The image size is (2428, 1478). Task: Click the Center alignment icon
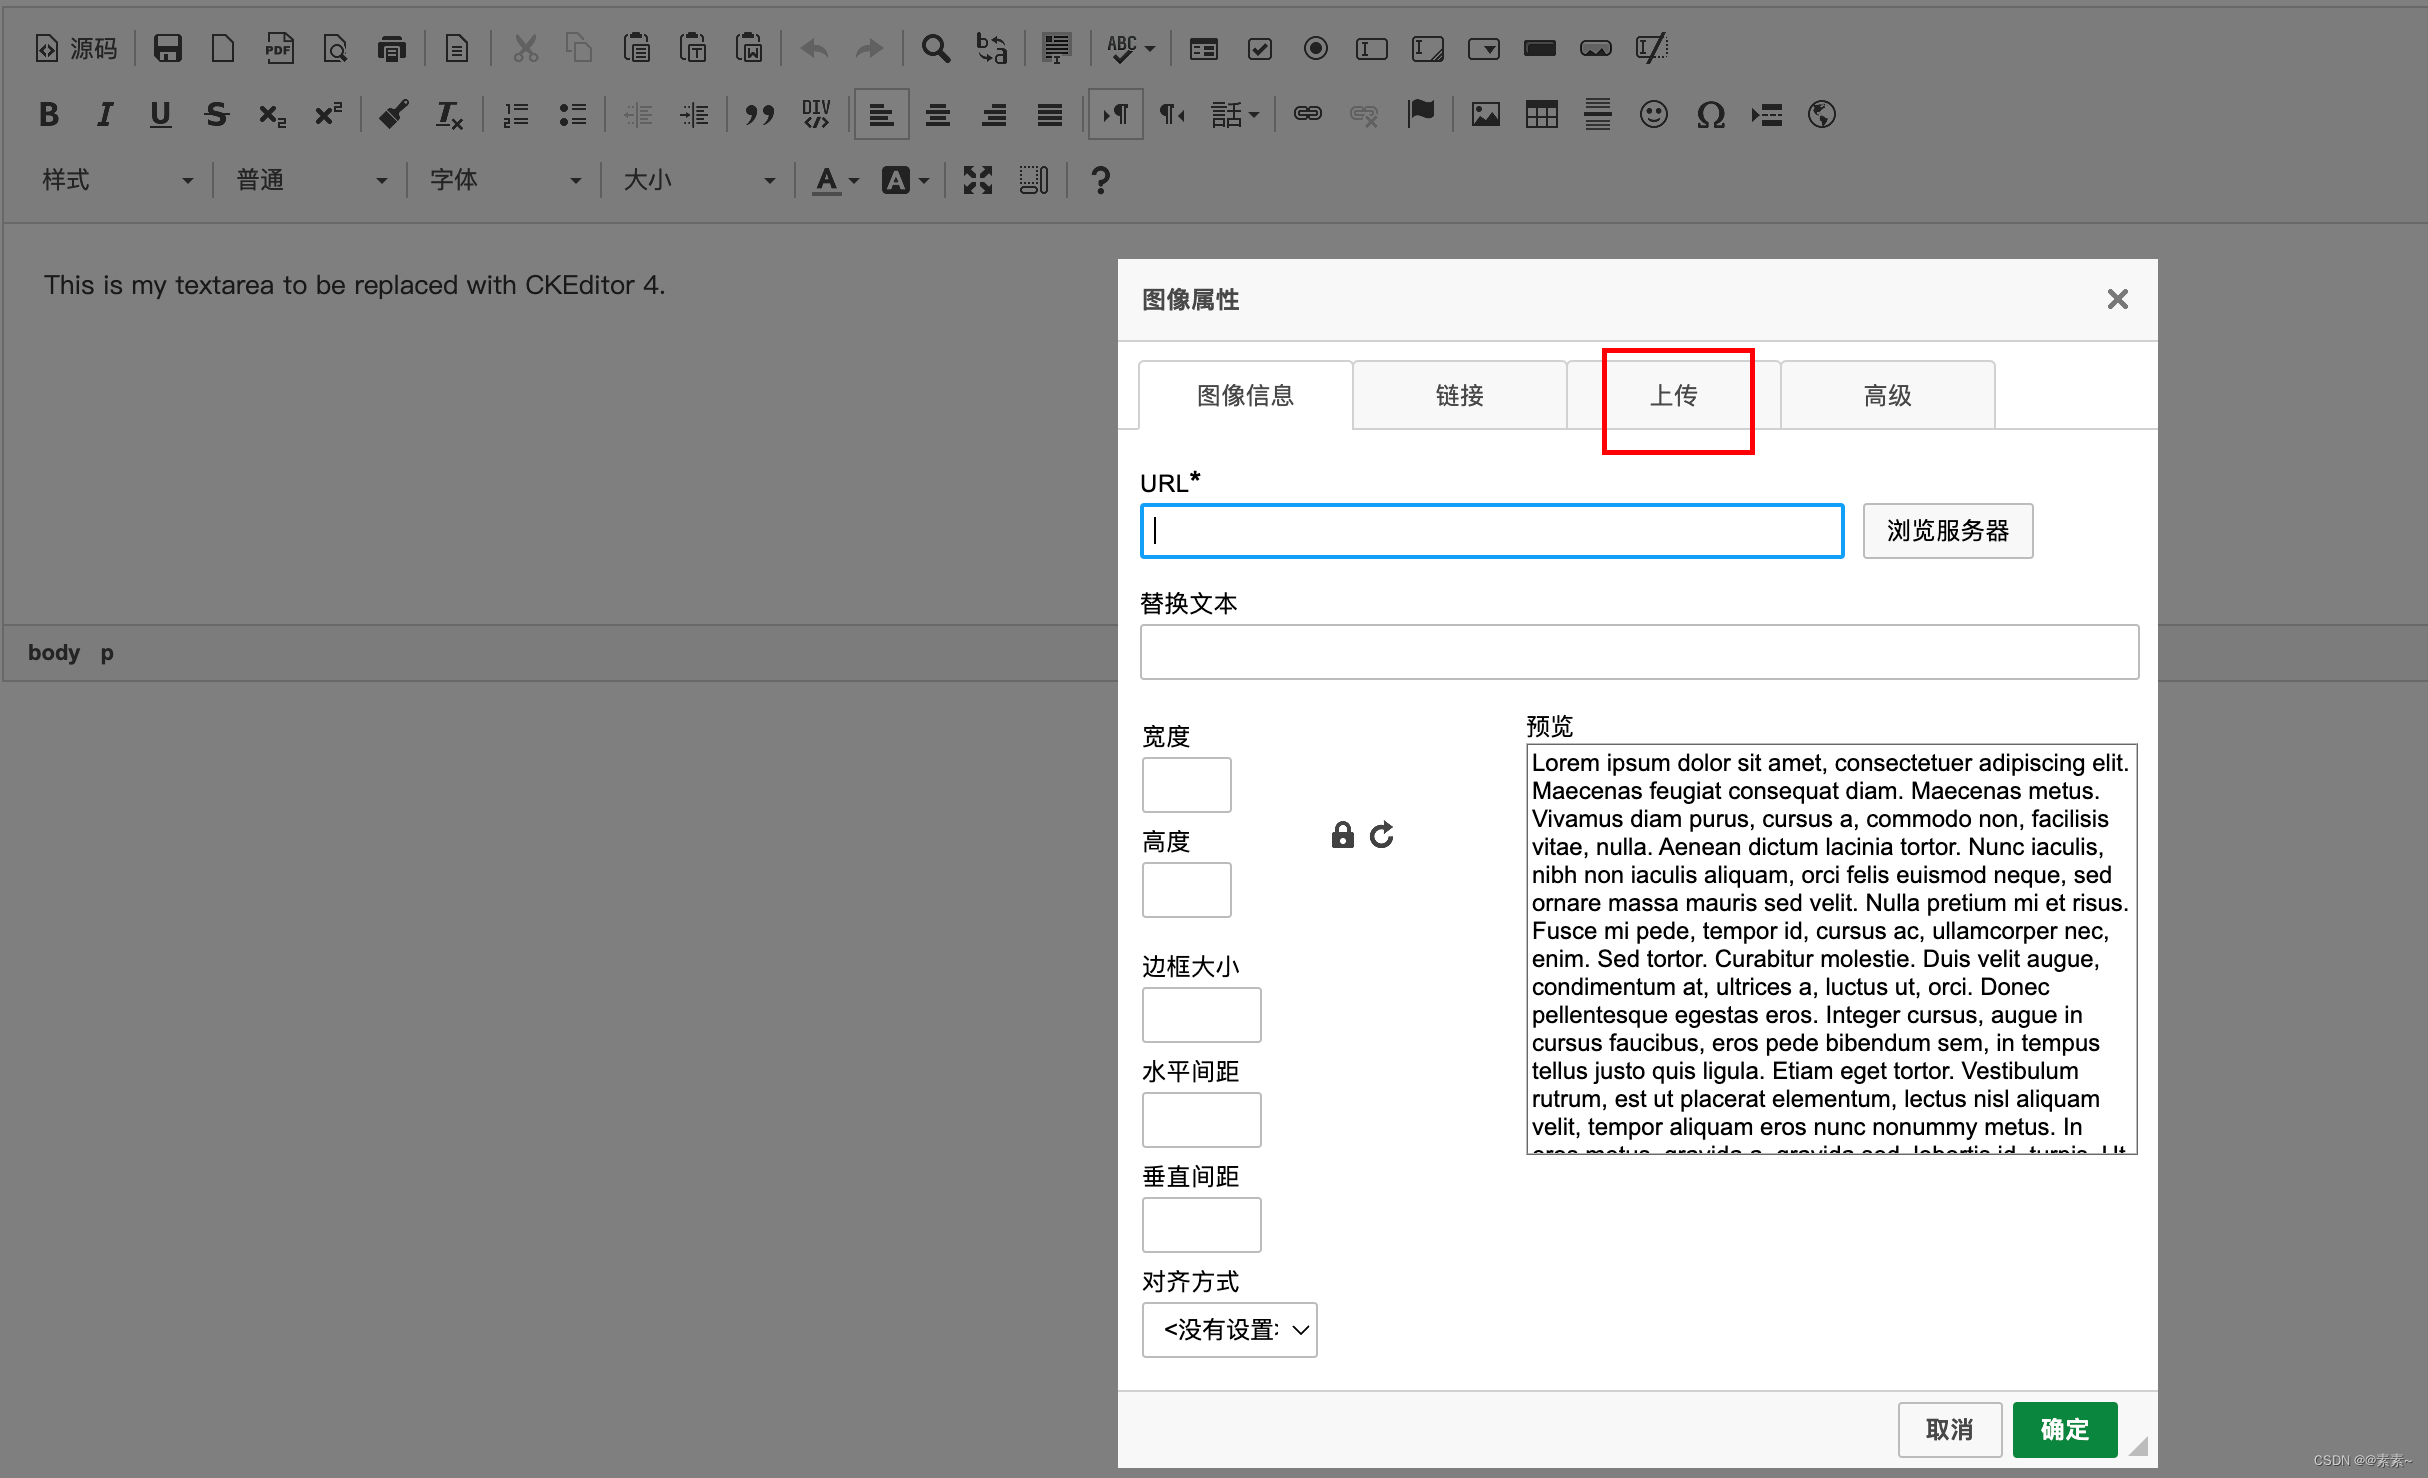pyautogui.click(x=938, y=115)
